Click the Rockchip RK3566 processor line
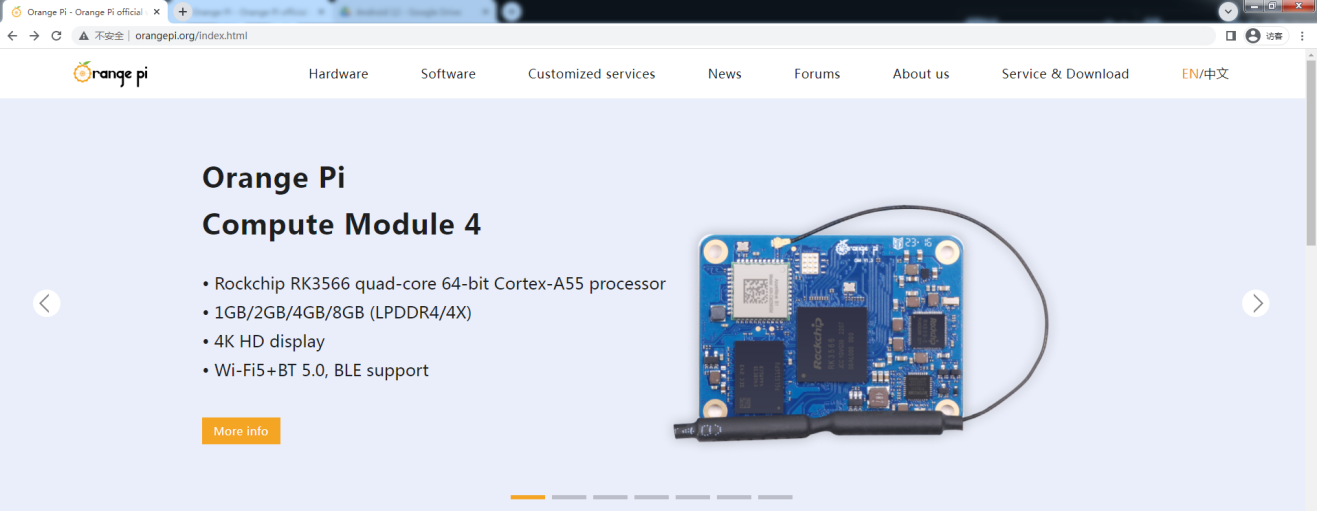The image size is (1317, 511). (434, 283)
